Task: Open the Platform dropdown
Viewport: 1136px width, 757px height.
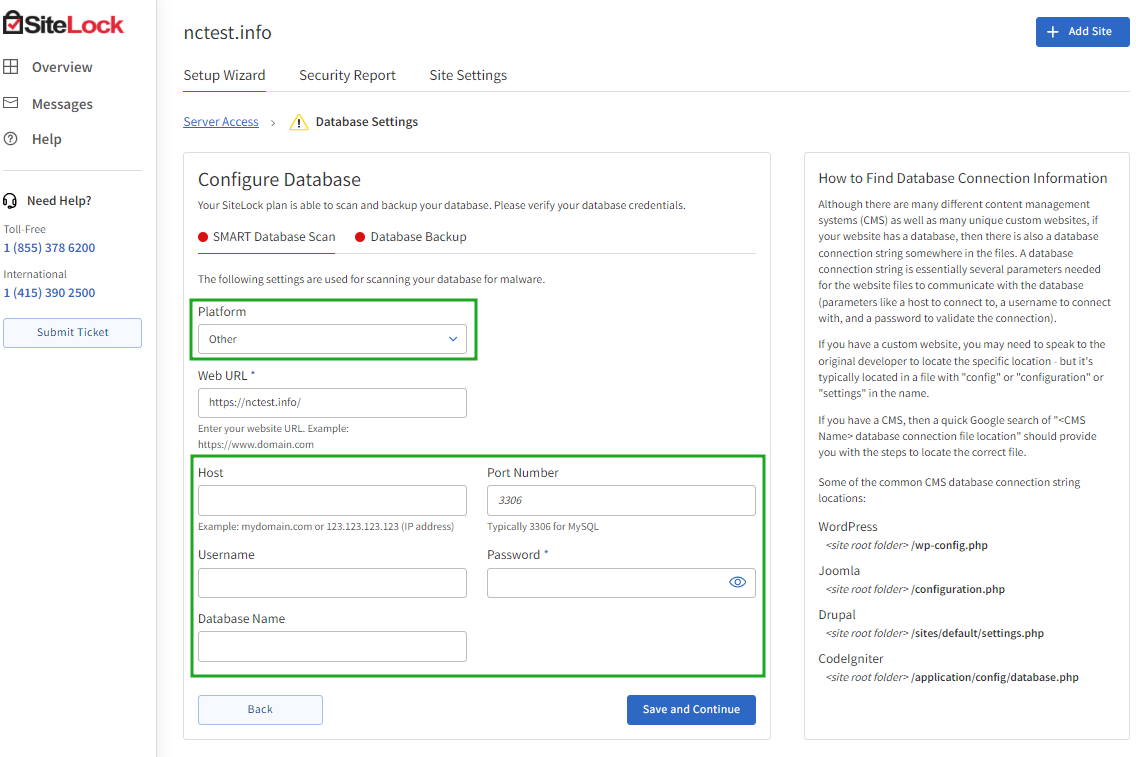Action: [x=332, y=339]
